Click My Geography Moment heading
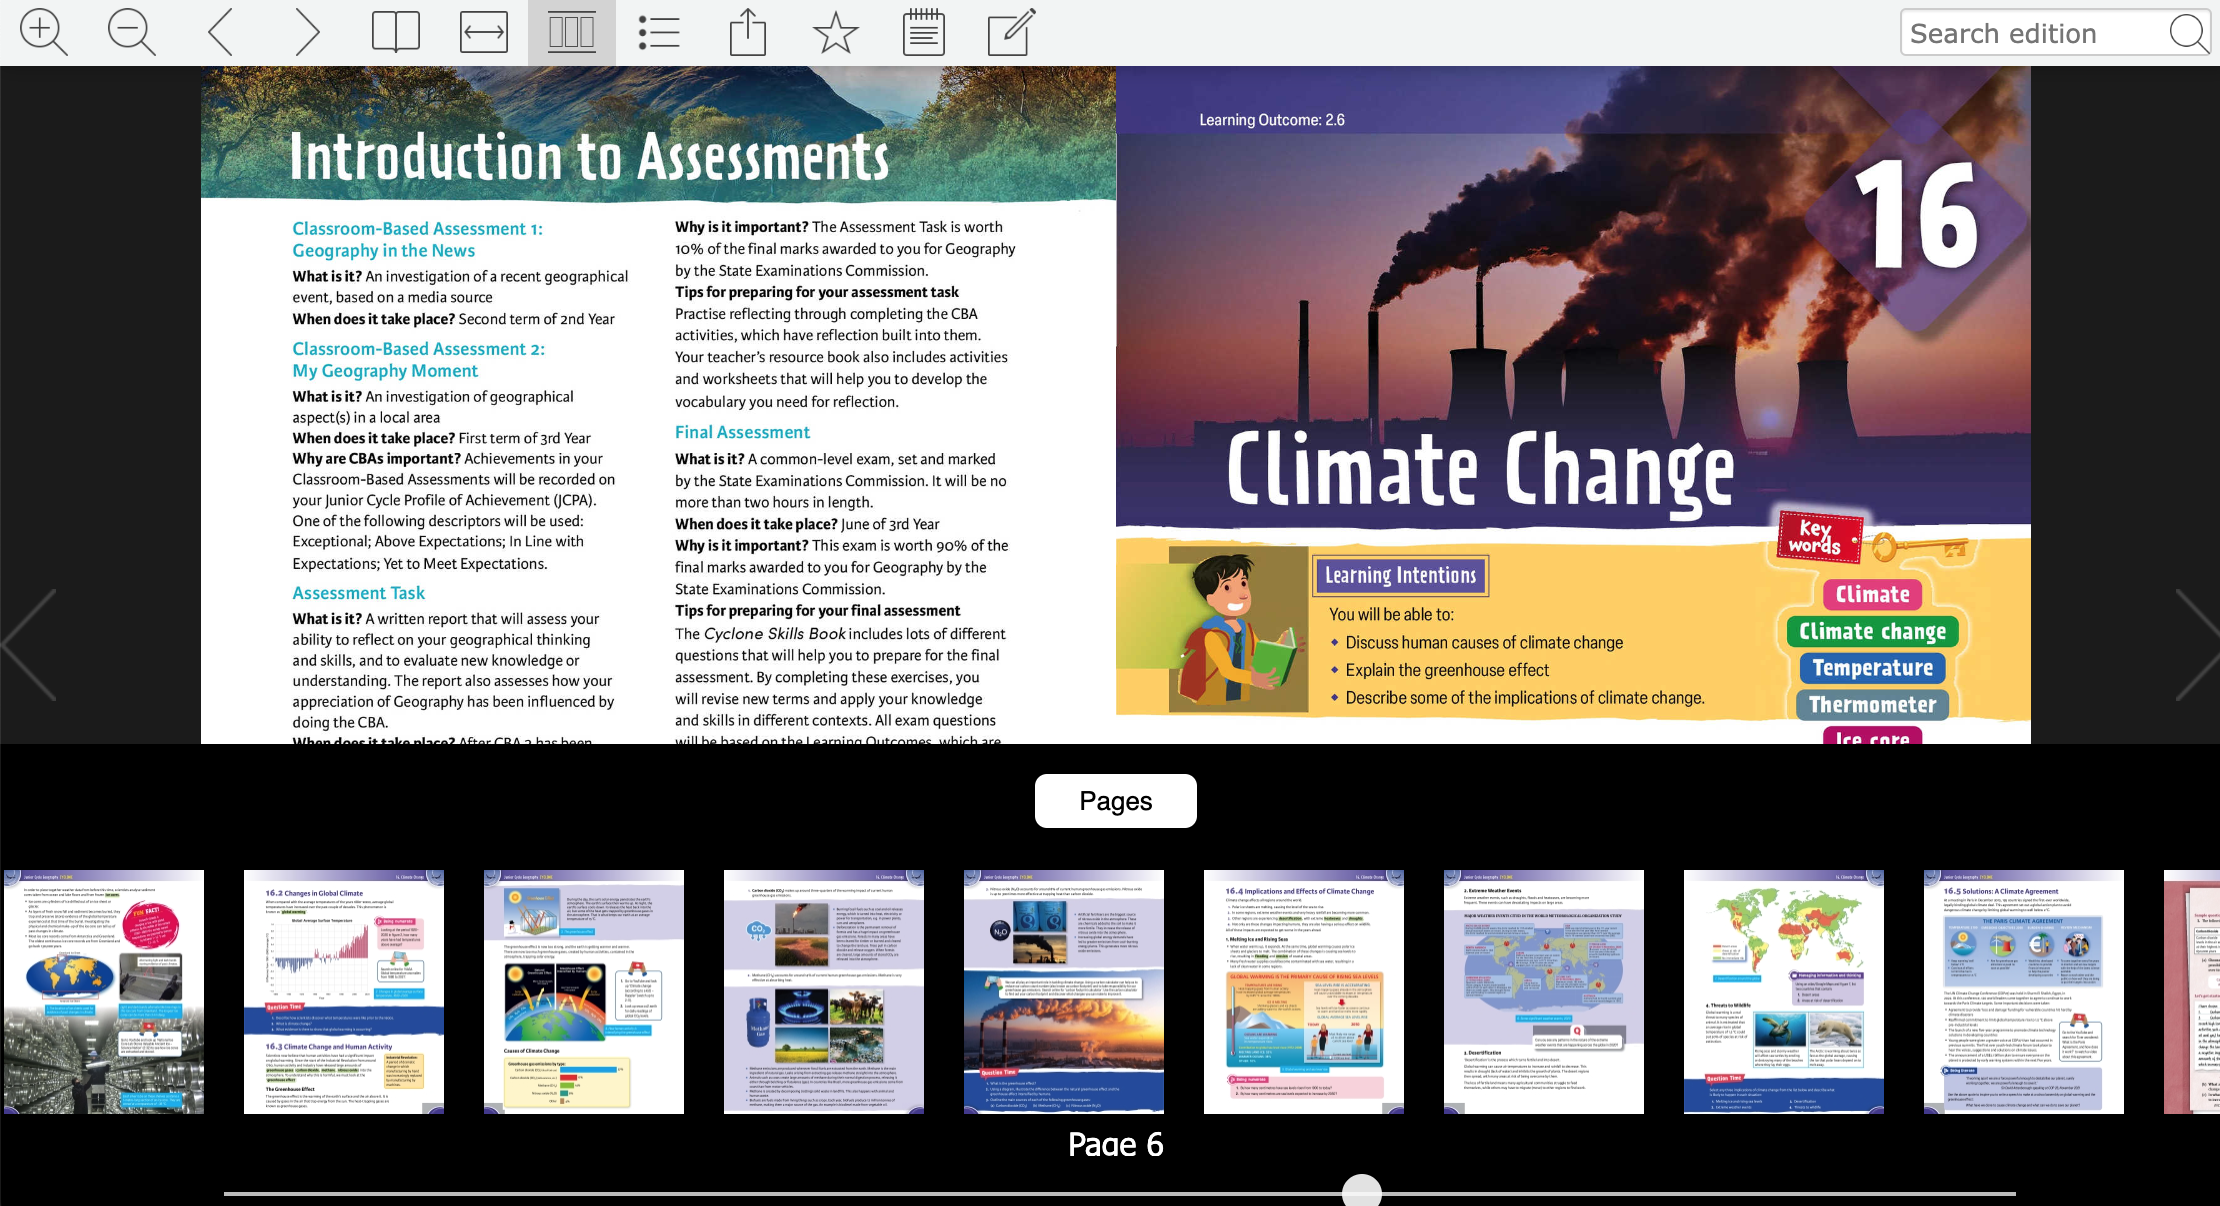The image size is (2220, 1206). pos(385,371)
